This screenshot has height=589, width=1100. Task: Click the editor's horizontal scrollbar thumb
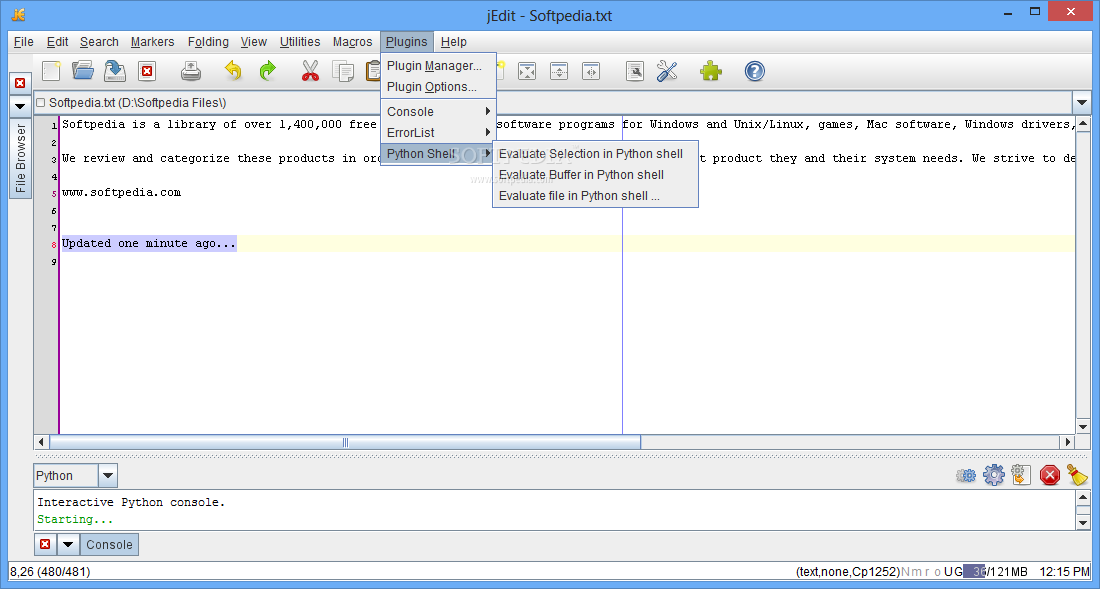tap(344, 442)
